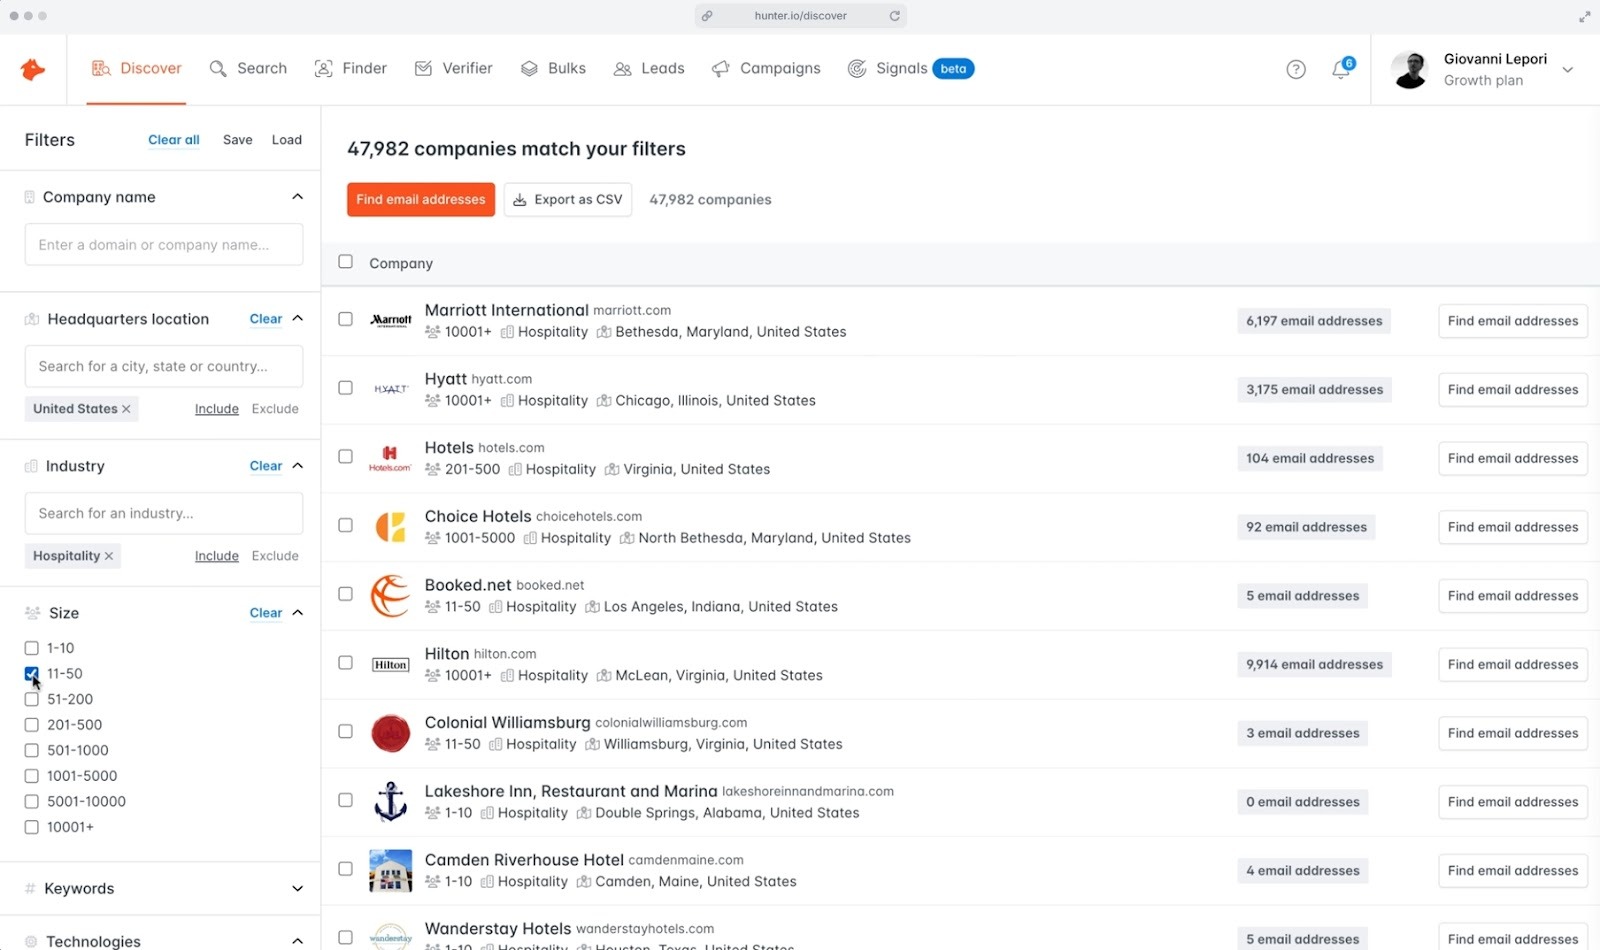The width and height of the screenshot is (1600, 950).
Task: Click the Keywords hash icon
Action: click(x=30, y=888)
